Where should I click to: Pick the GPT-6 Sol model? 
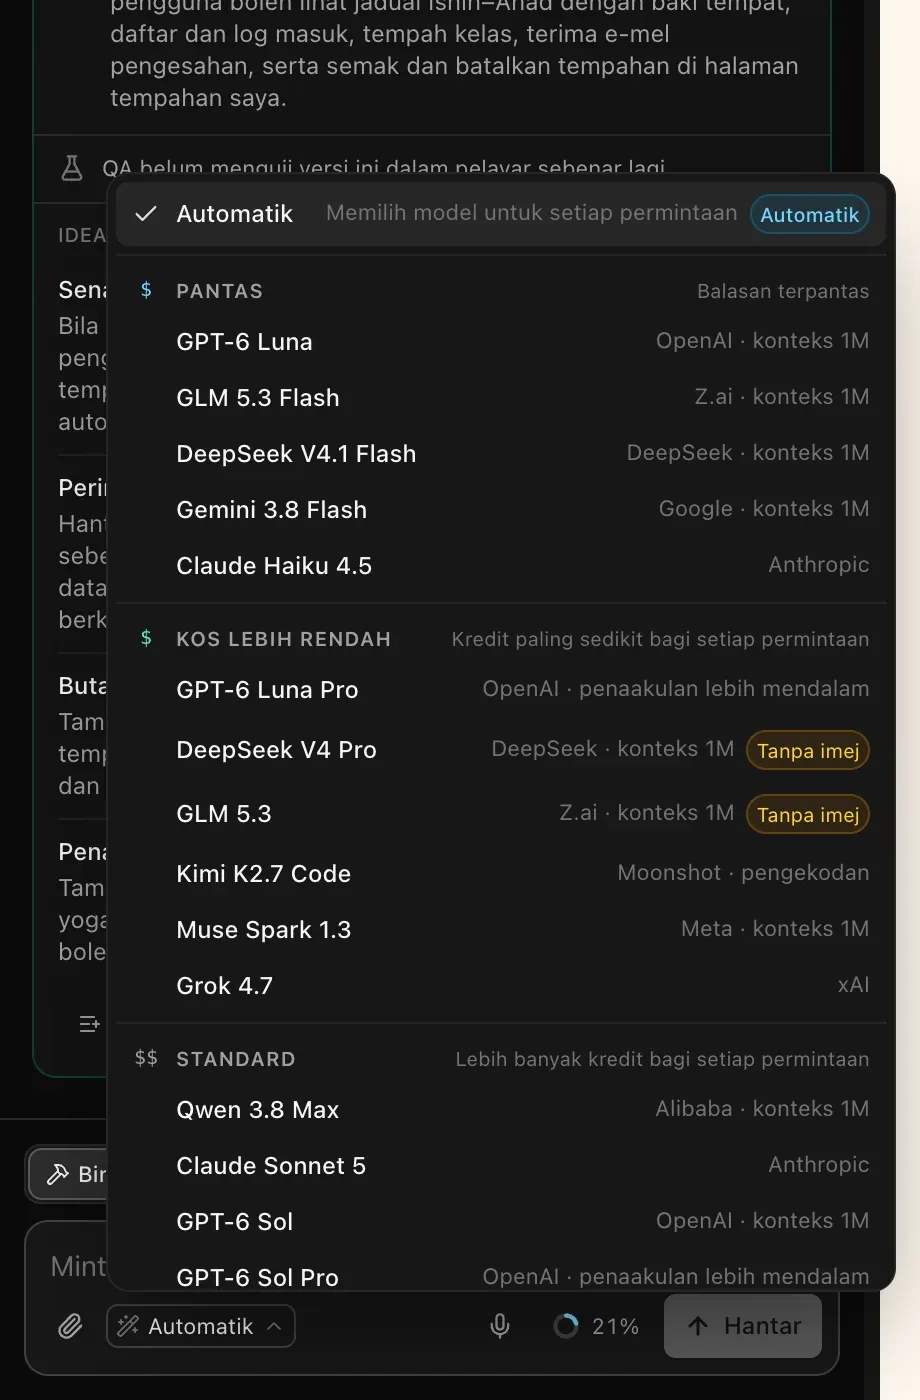tap(501, 1222)
